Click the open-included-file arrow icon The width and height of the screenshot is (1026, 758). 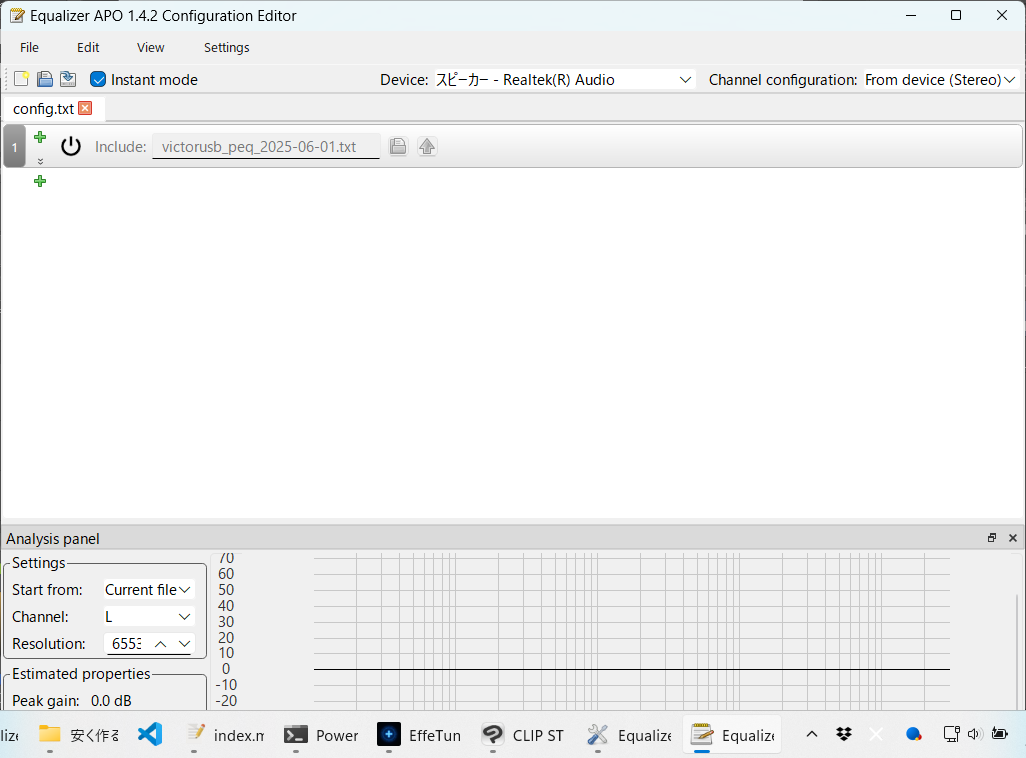coord(427,146)
